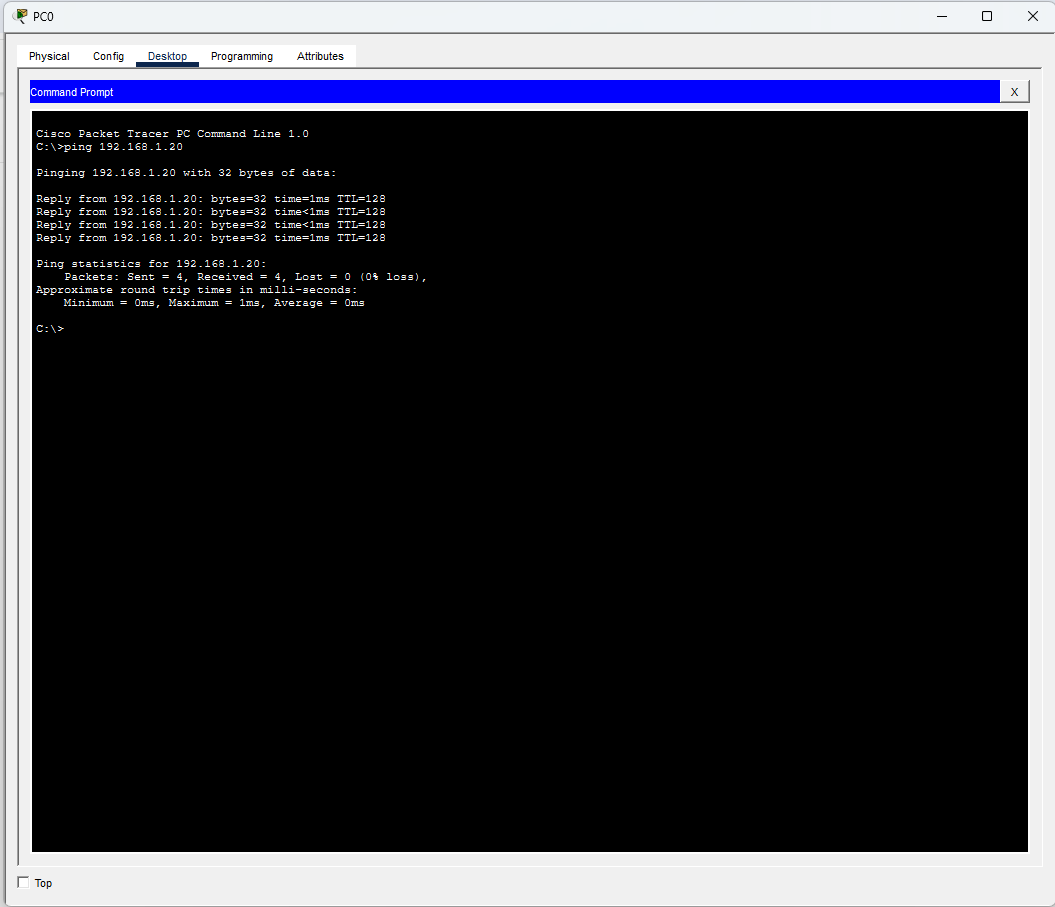
Task: Open the Physical tab
Action: click(x=49, y=57)
